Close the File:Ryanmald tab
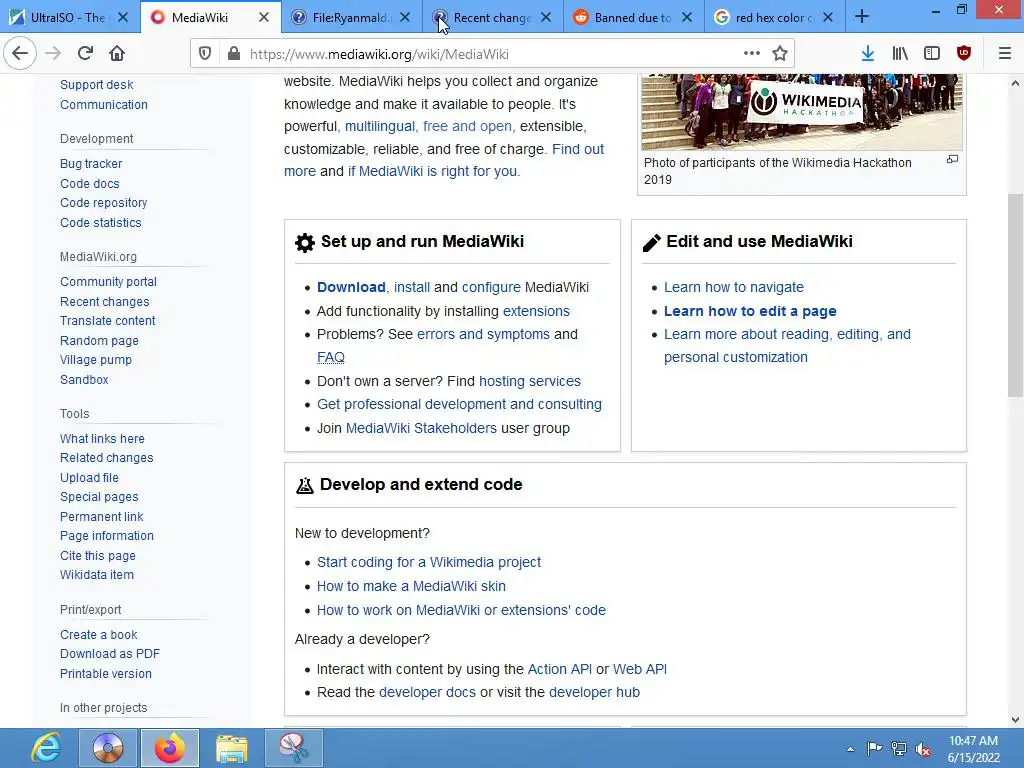 pos(405,18)
